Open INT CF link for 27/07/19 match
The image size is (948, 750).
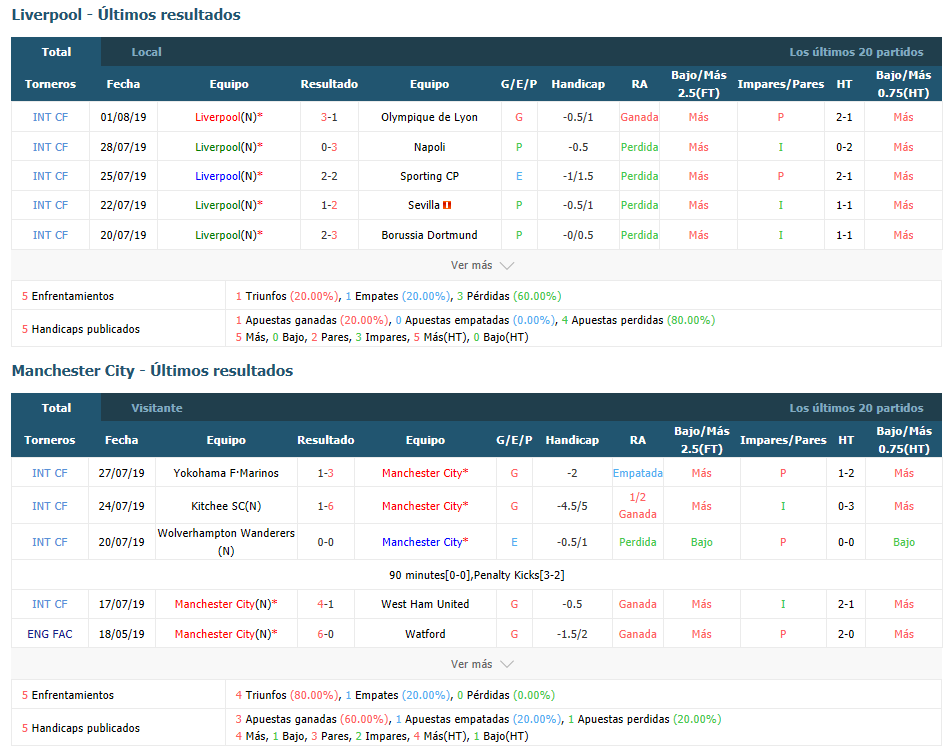(50, 473)
